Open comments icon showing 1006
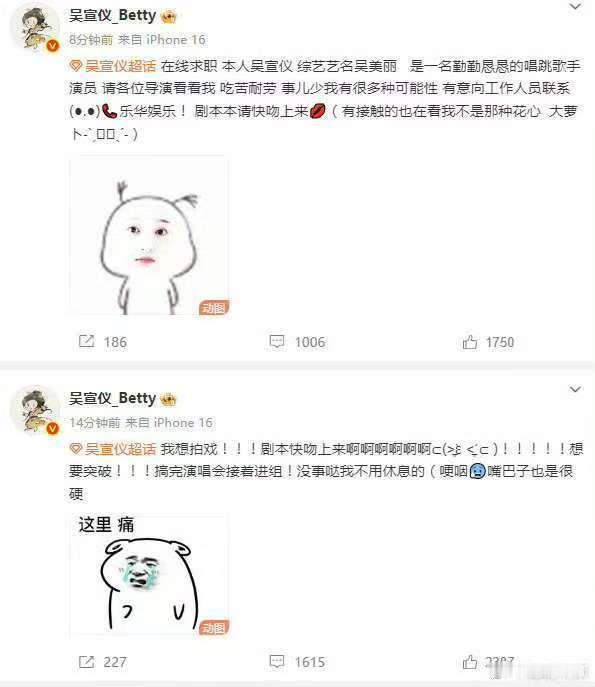 point(276,341)
